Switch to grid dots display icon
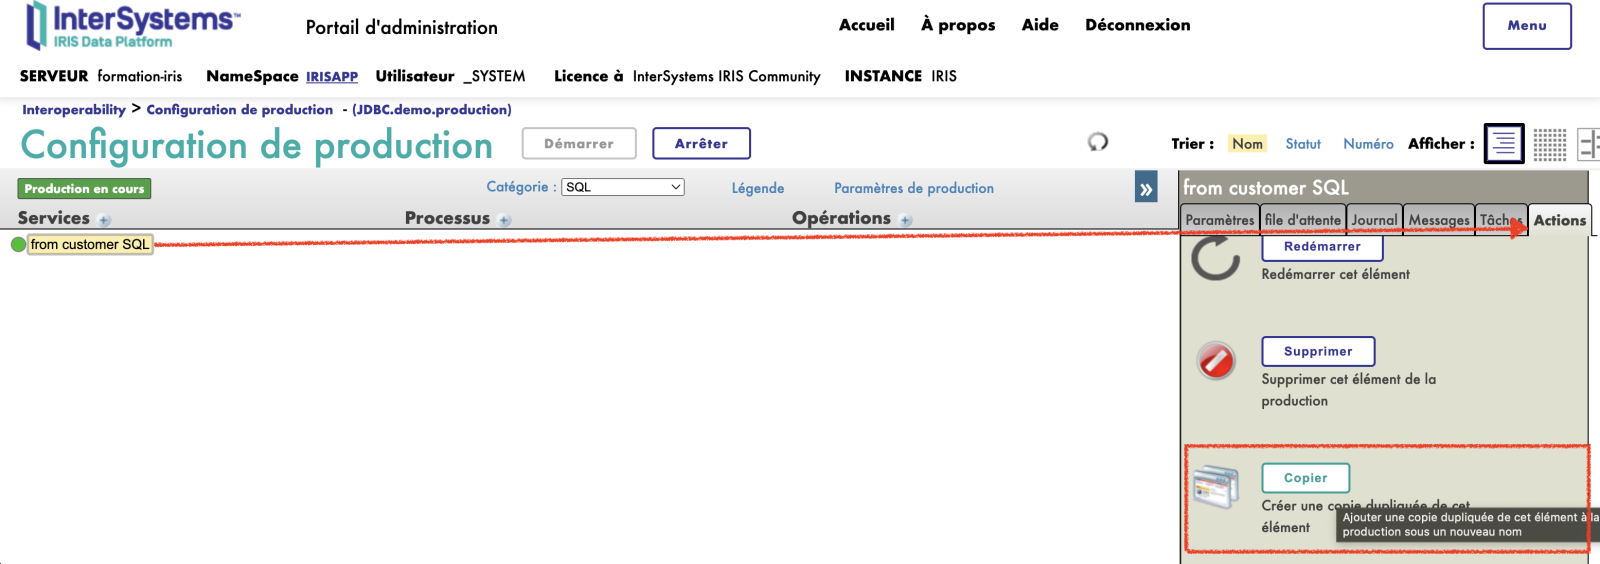The height and width of the screenshot is (564, 1600). pyautogui.click(x=1549, y=144)
